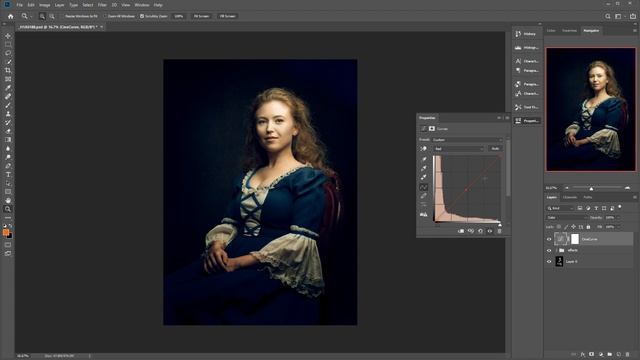640x360 pixels.
Task: Open the Curves Preset dropdown
Action: point(467,140)
